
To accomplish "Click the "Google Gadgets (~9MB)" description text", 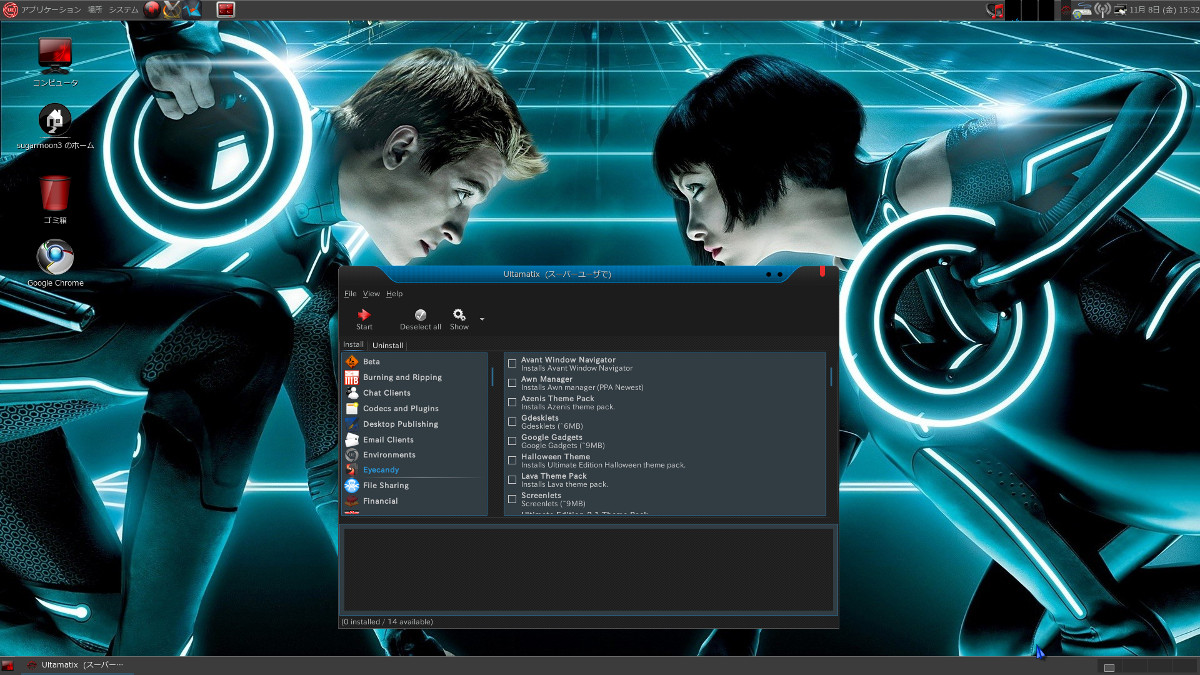I will pyautogui.click(x=563, y=446).
